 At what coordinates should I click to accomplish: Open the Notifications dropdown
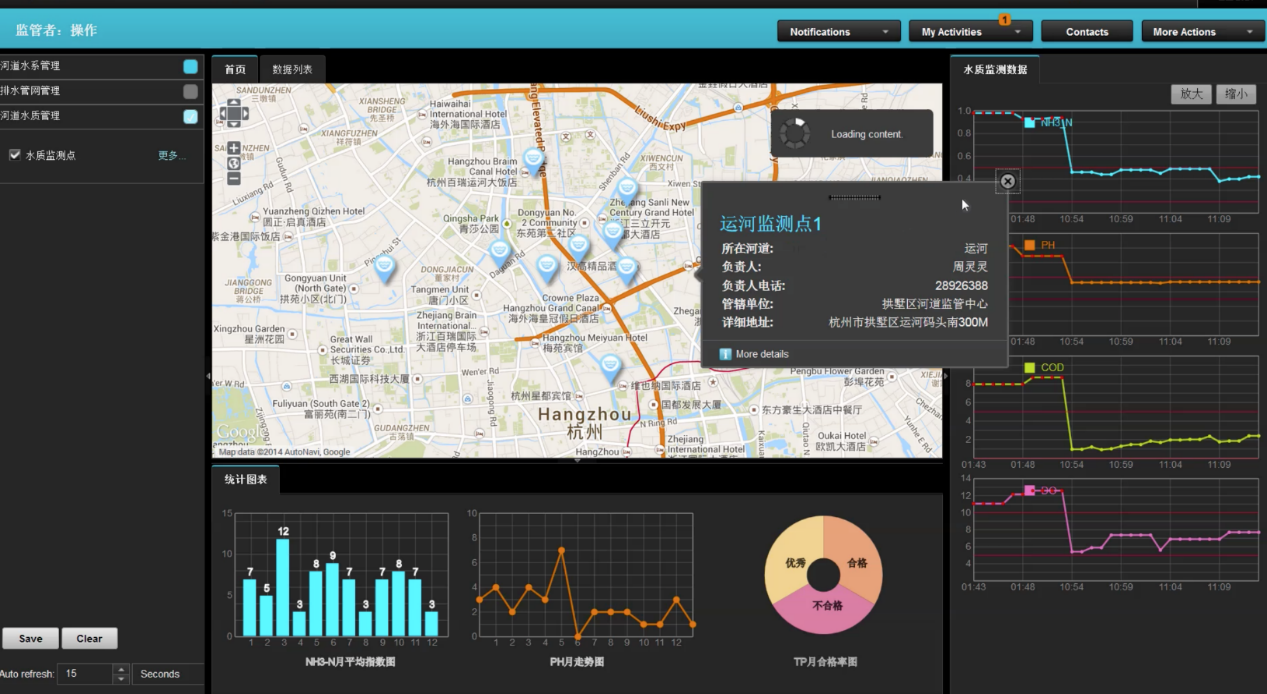pyautogui.click(x=838, y=32)
